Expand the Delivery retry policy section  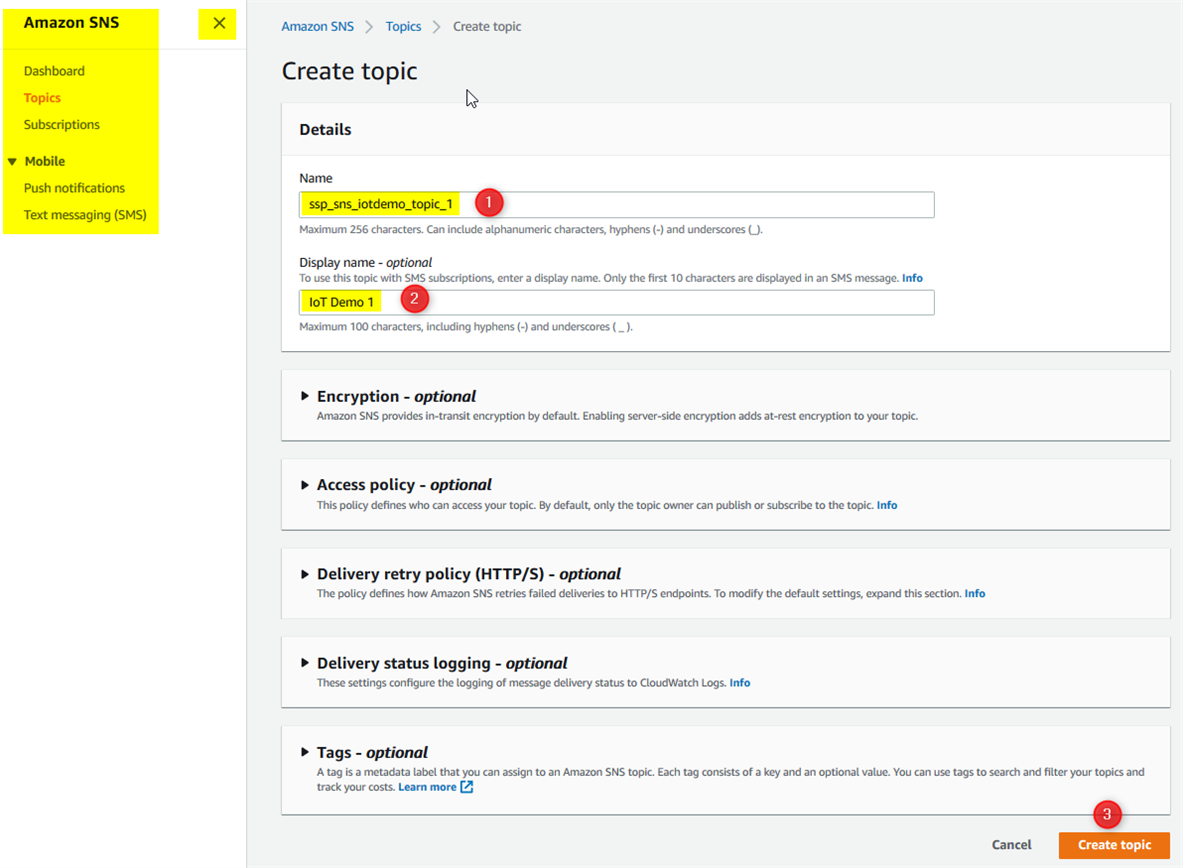305,574
